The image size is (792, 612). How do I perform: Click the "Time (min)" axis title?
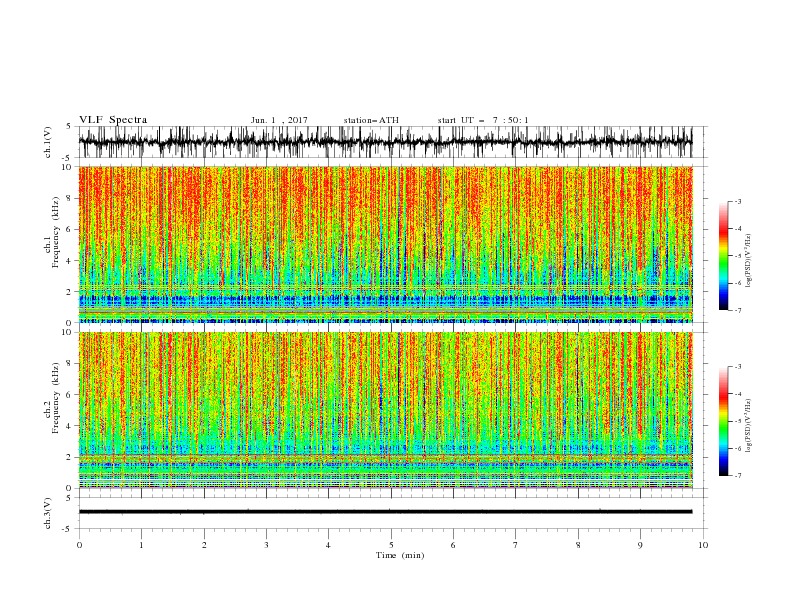tap(400, 555)
